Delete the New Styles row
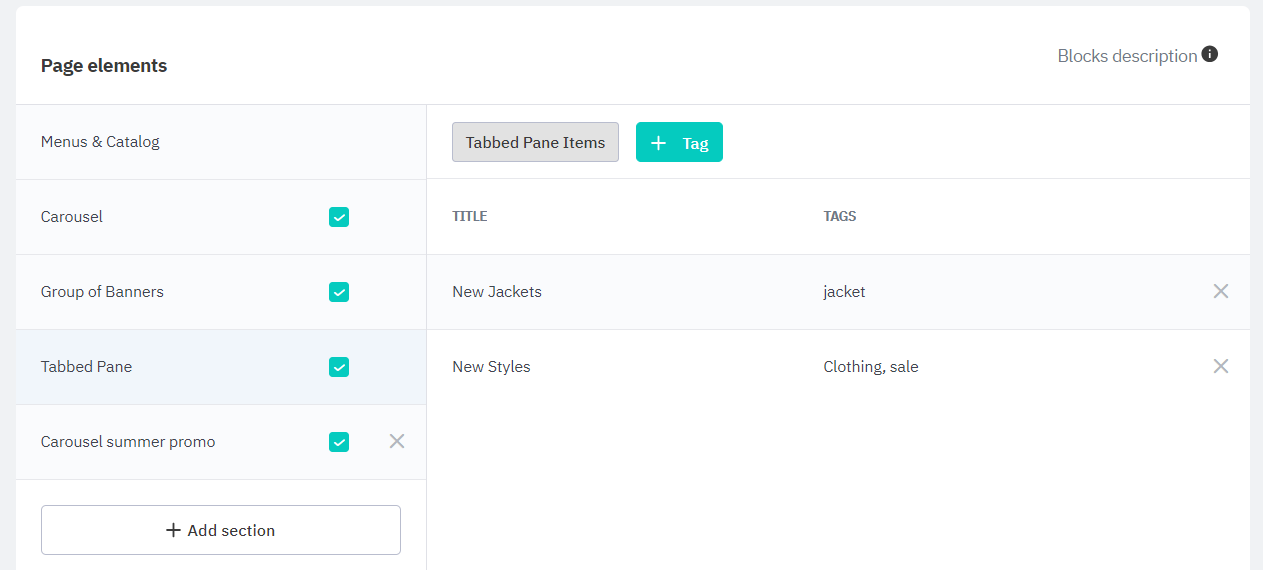1263x570 pixels. click(1220, 366)
